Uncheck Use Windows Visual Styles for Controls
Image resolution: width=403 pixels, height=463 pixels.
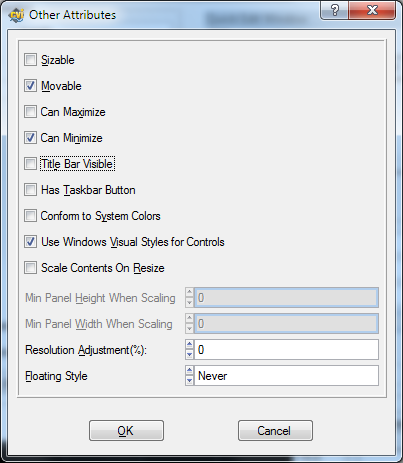point(30,242)
